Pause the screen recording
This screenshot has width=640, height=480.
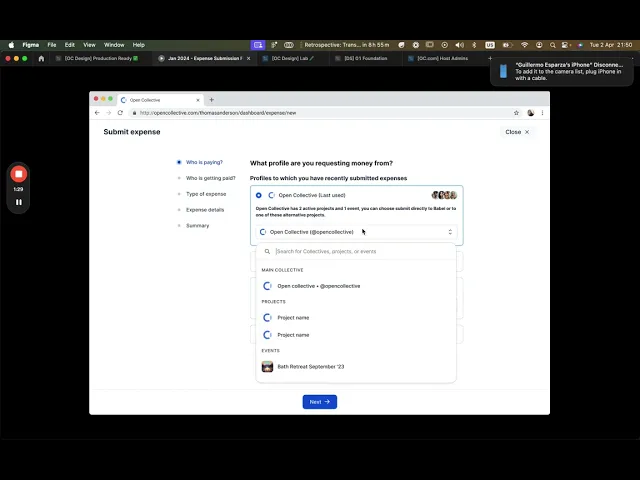19,202
